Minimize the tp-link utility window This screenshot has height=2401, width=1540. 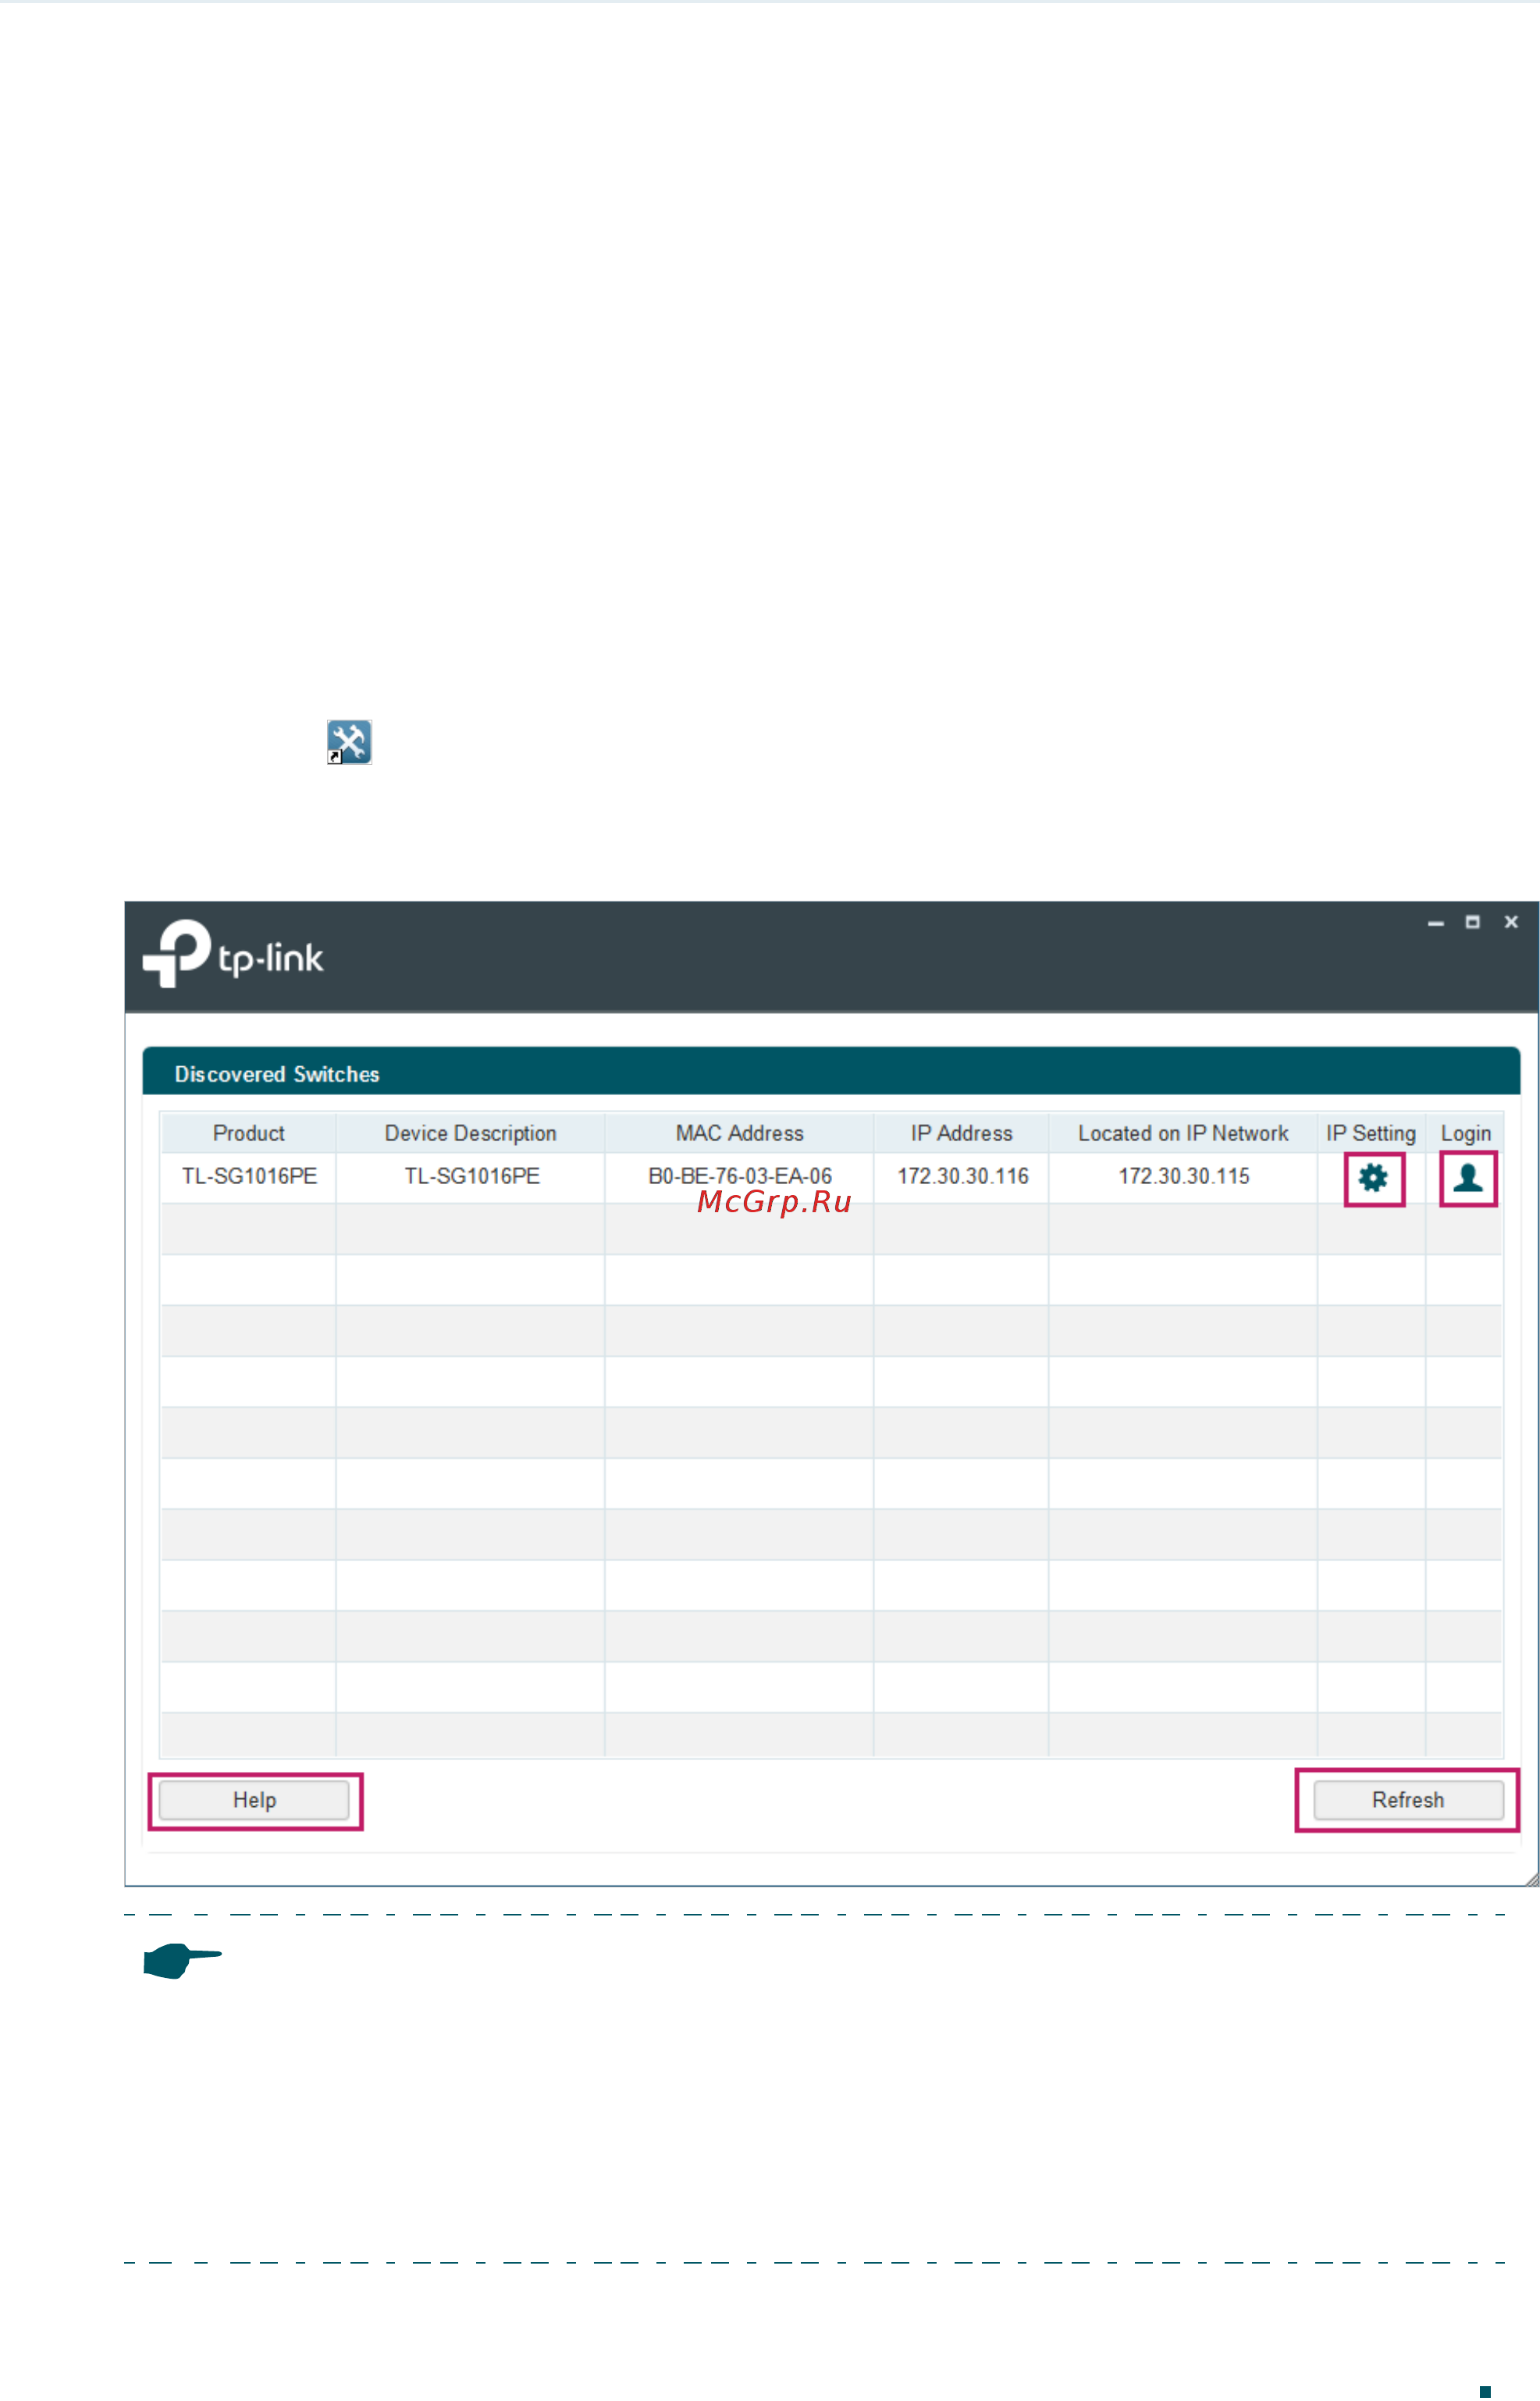pos(1435,922)
